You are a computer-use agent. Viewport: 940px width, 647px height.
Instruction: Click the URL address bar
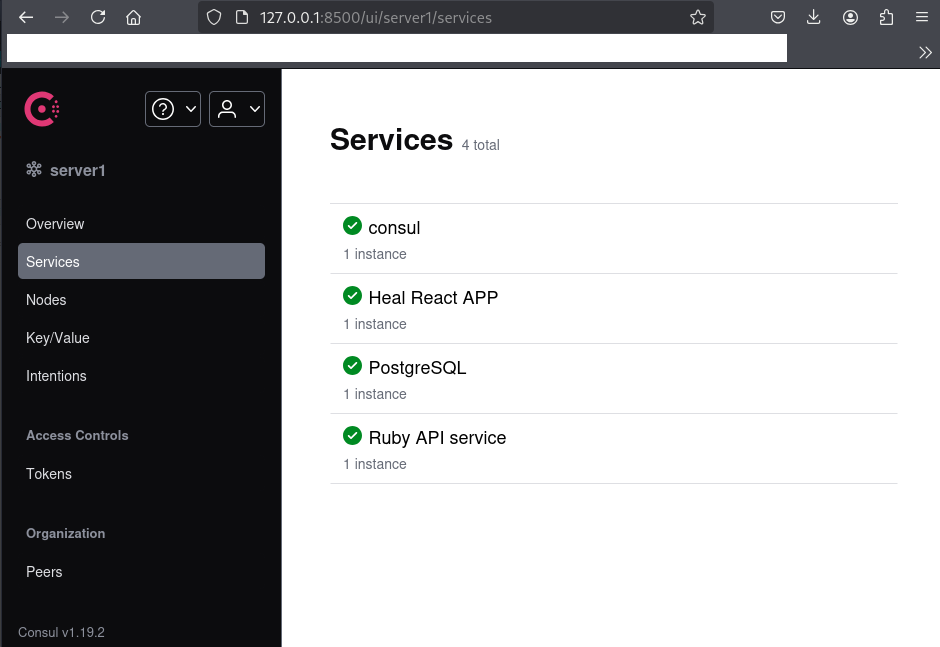click(x=450, y=17)
